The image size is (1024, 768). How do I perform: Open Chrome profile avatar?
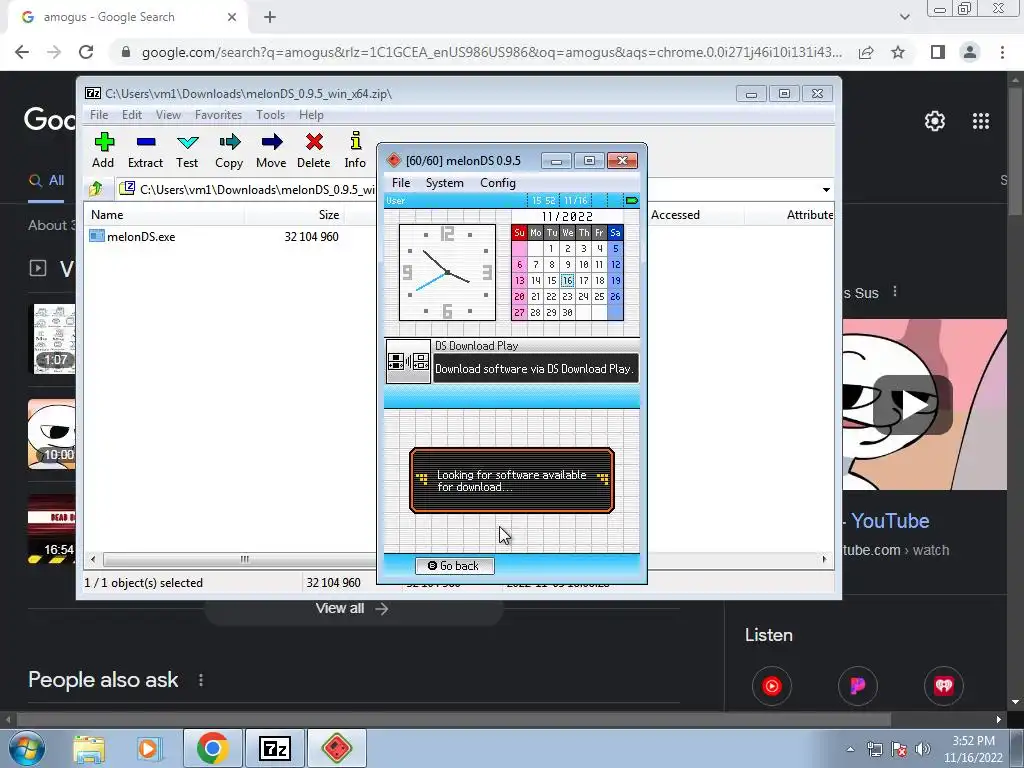click(970, 52)
